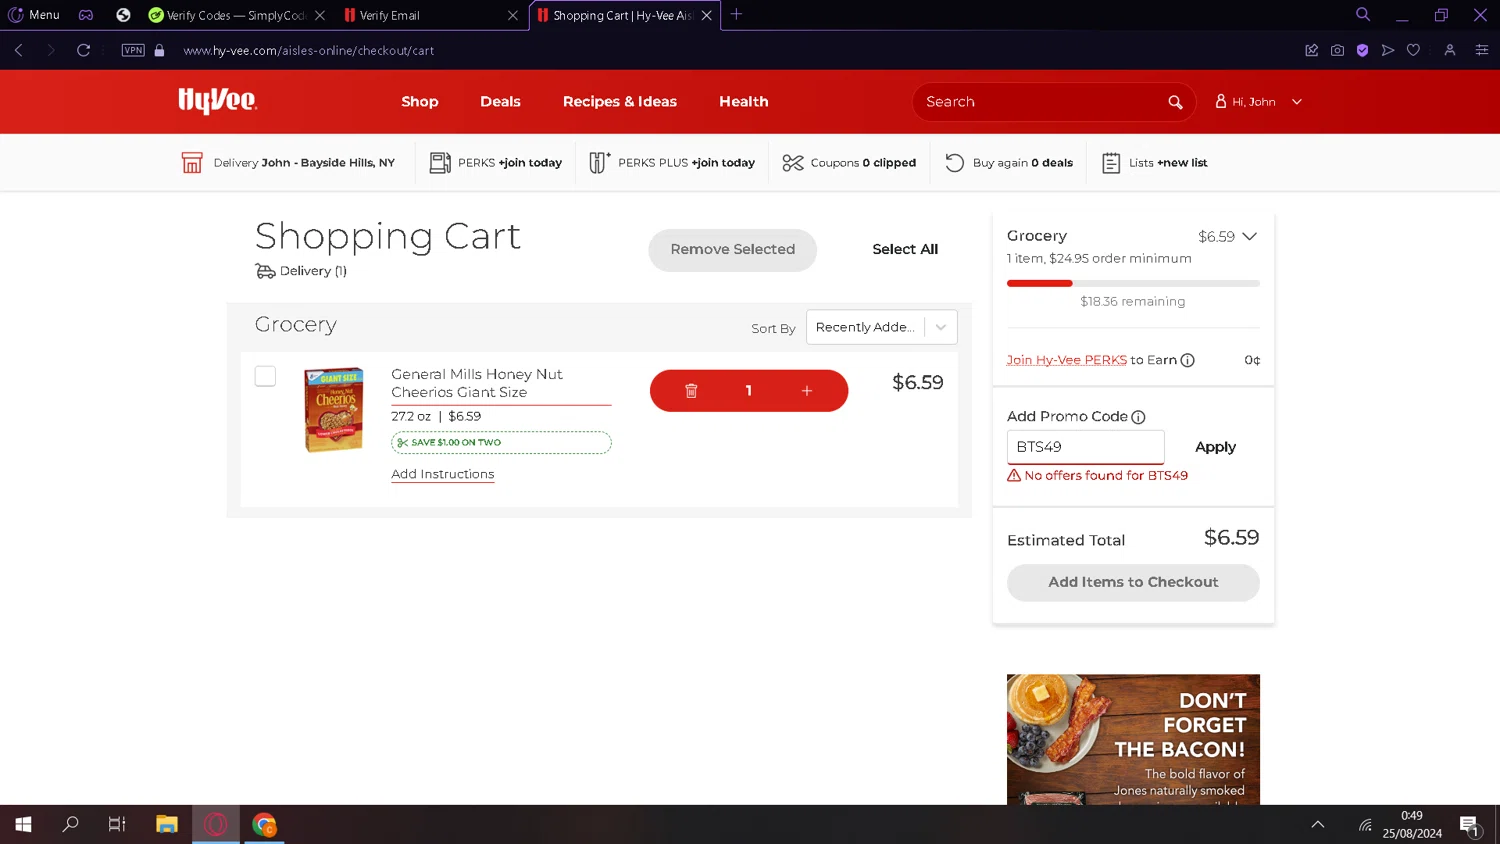Open the Hi, John account menu
The height and width of the screenshot is (844, 1500).
[x=1258, y=102]
